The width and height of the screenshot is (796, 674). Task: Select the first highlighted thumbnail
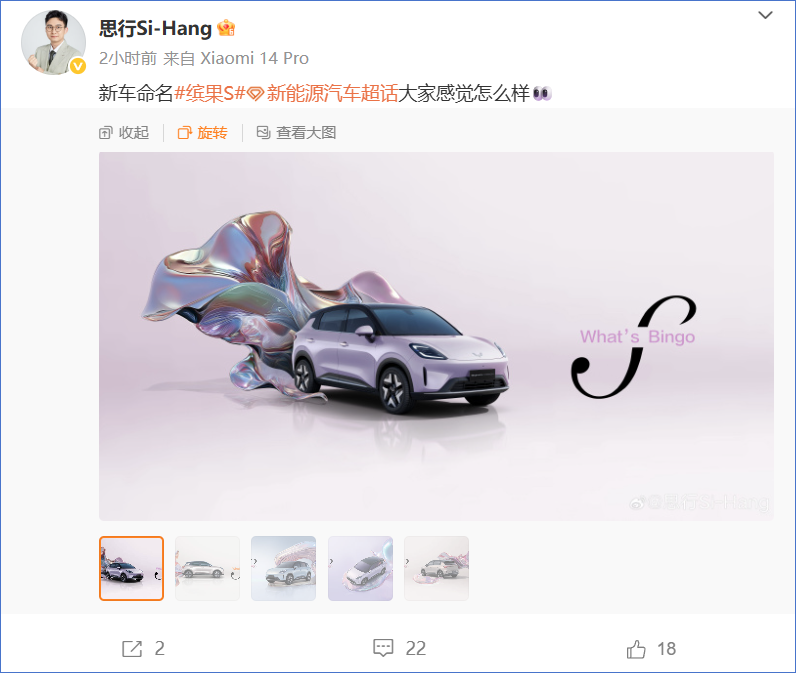(131, 568)
